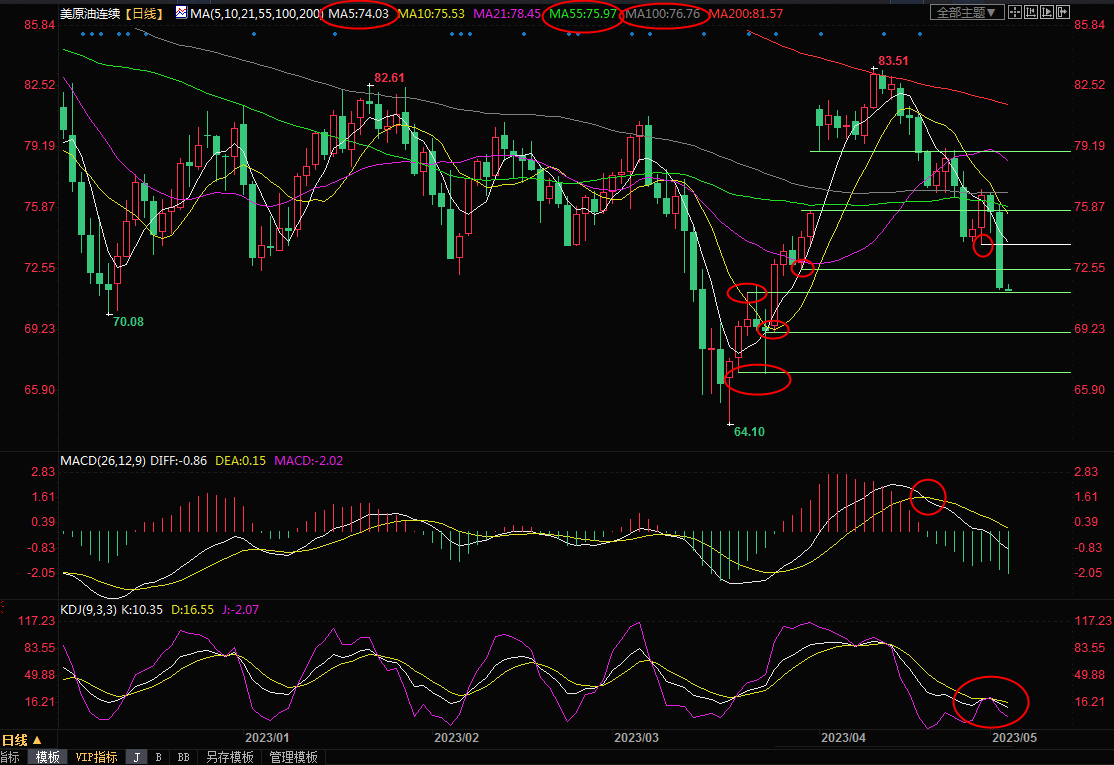
Task: Click the 另存模板 button
Action: point(229,757)
